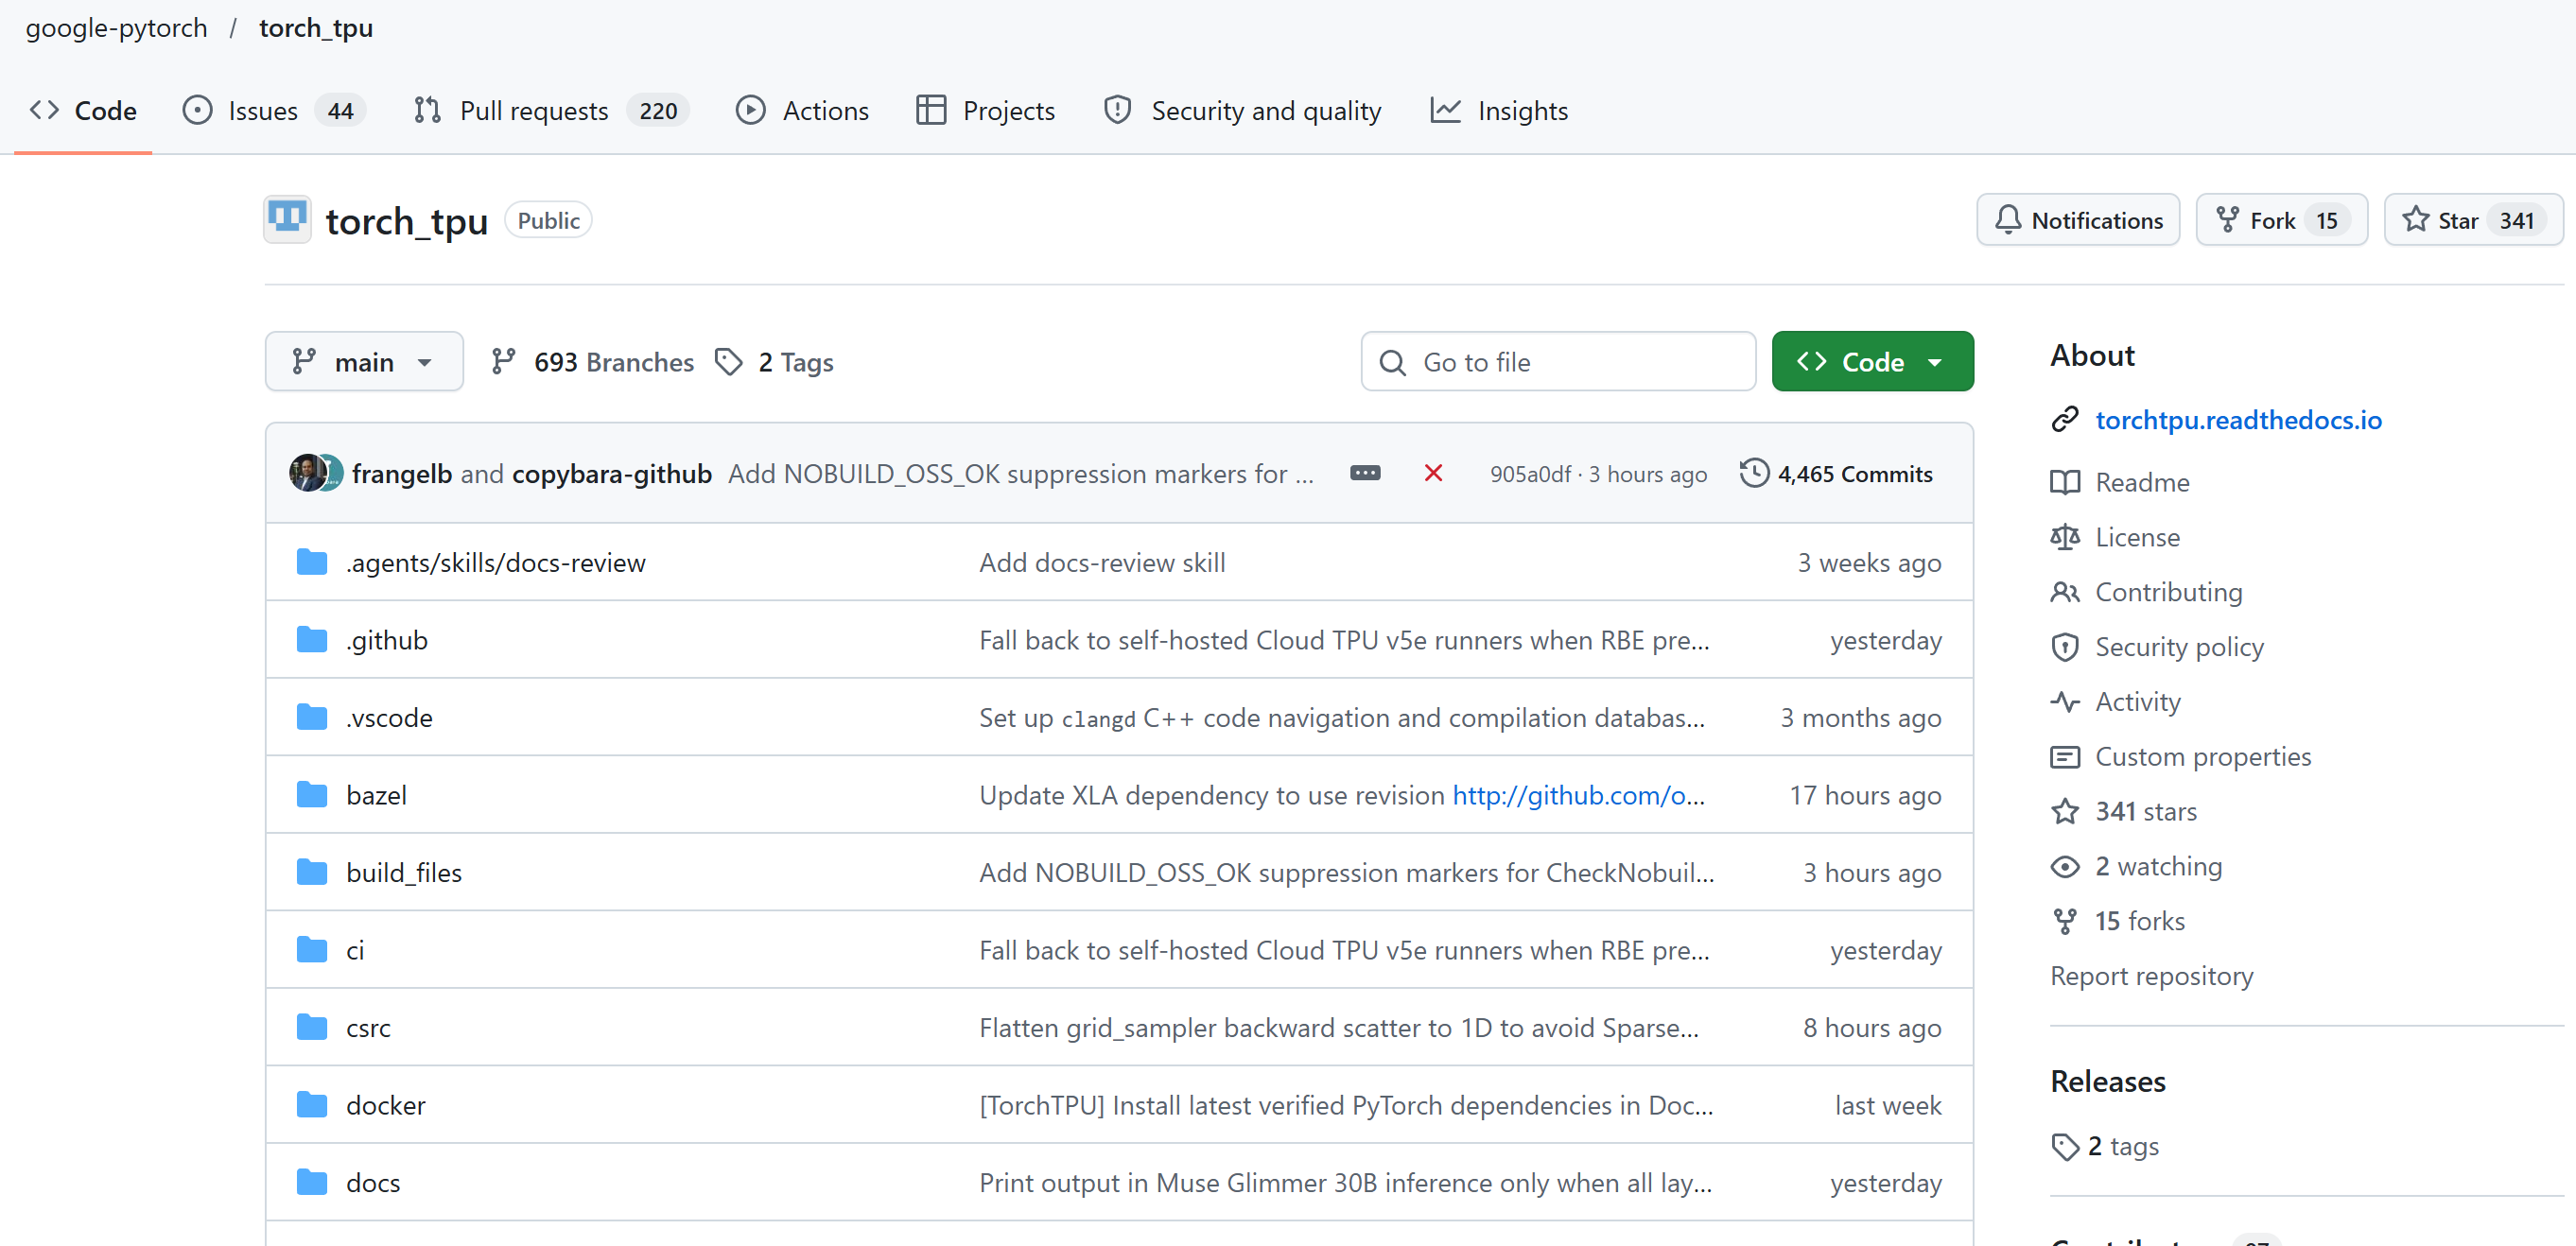2576x1246 pixels.
Task: Click the branch icon beside 693 Branches
Action: tap(503, 362)
